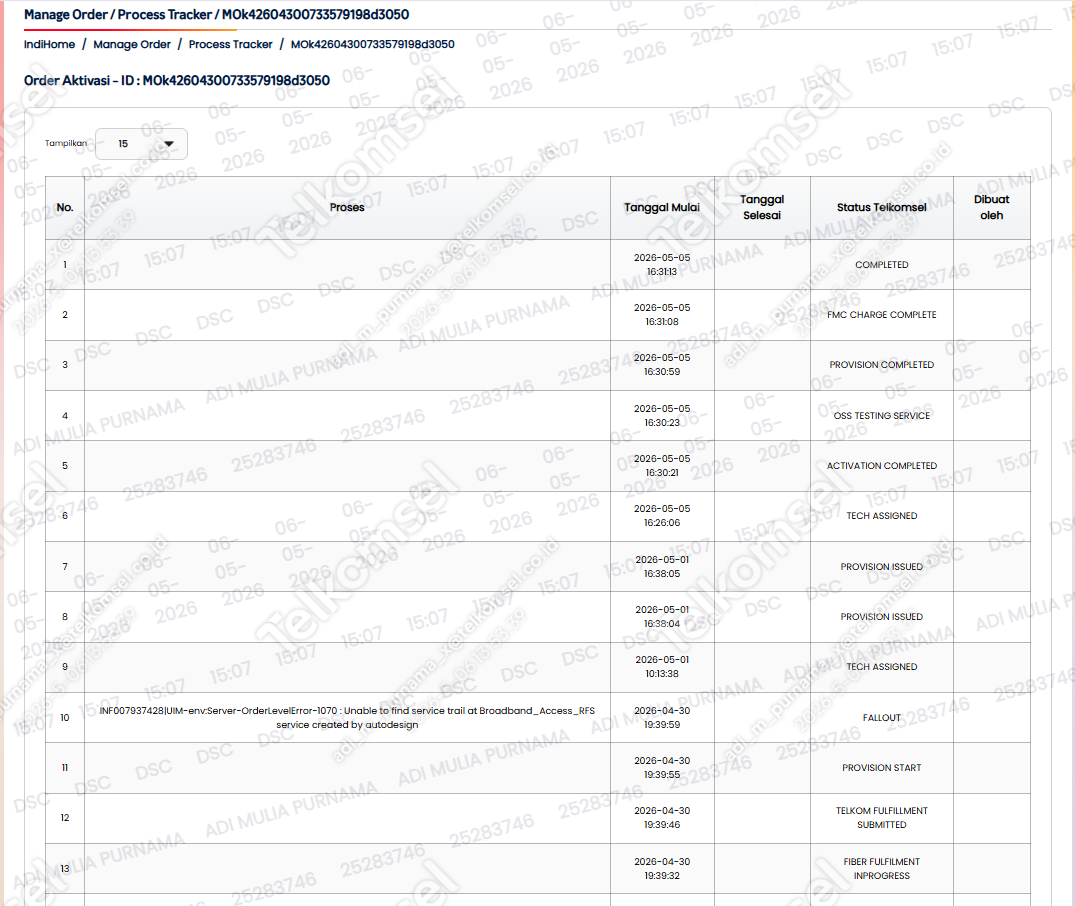Click date 2026-05-01 16:38:04
The image size is (1075, 906).
[662, 617]
